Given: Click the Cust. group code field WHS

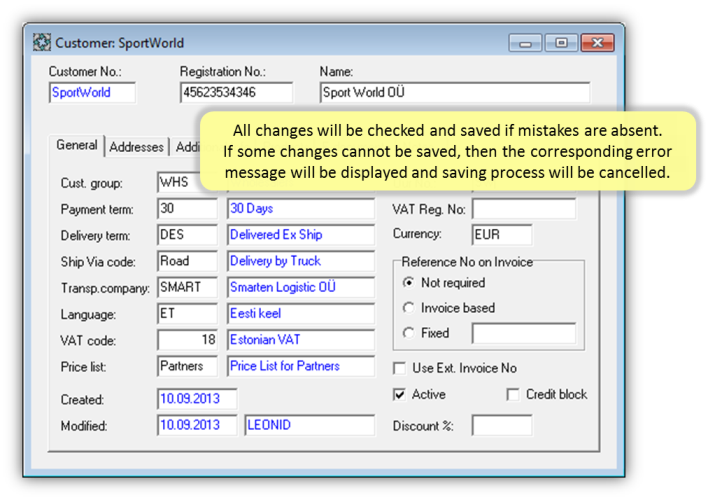Looking at the screenshot, I should click(179, 182).
